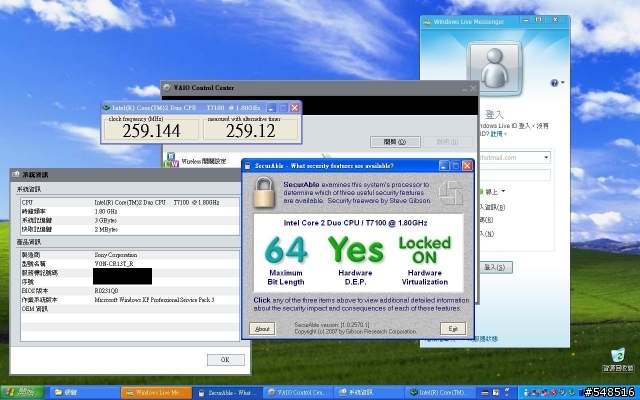Click the 註冊 sign-up link in Messenger
The width and height of the screenshot is (640, 400).
click(498, 134)
